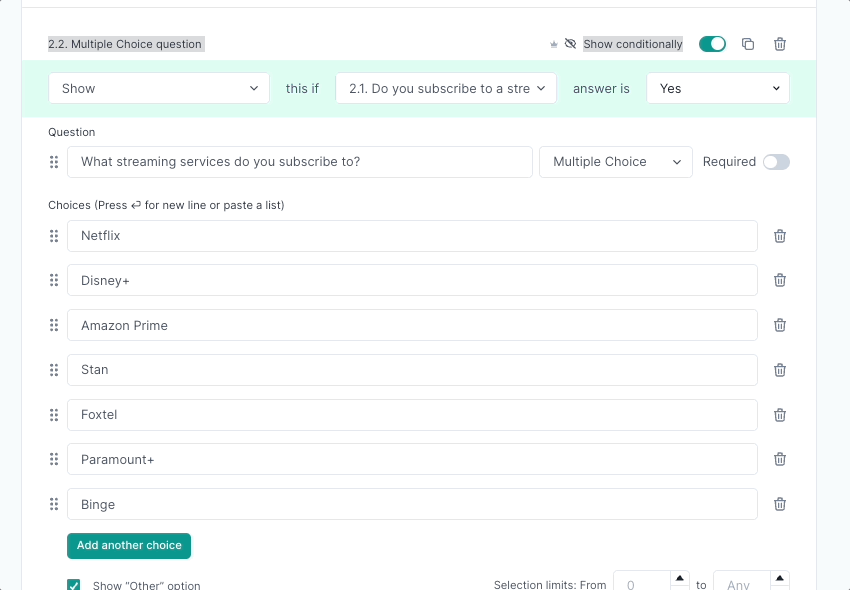This screenshot has height=590, width=850.
Task: Click the selection limits Any input
Action: (x=742, y=583)
